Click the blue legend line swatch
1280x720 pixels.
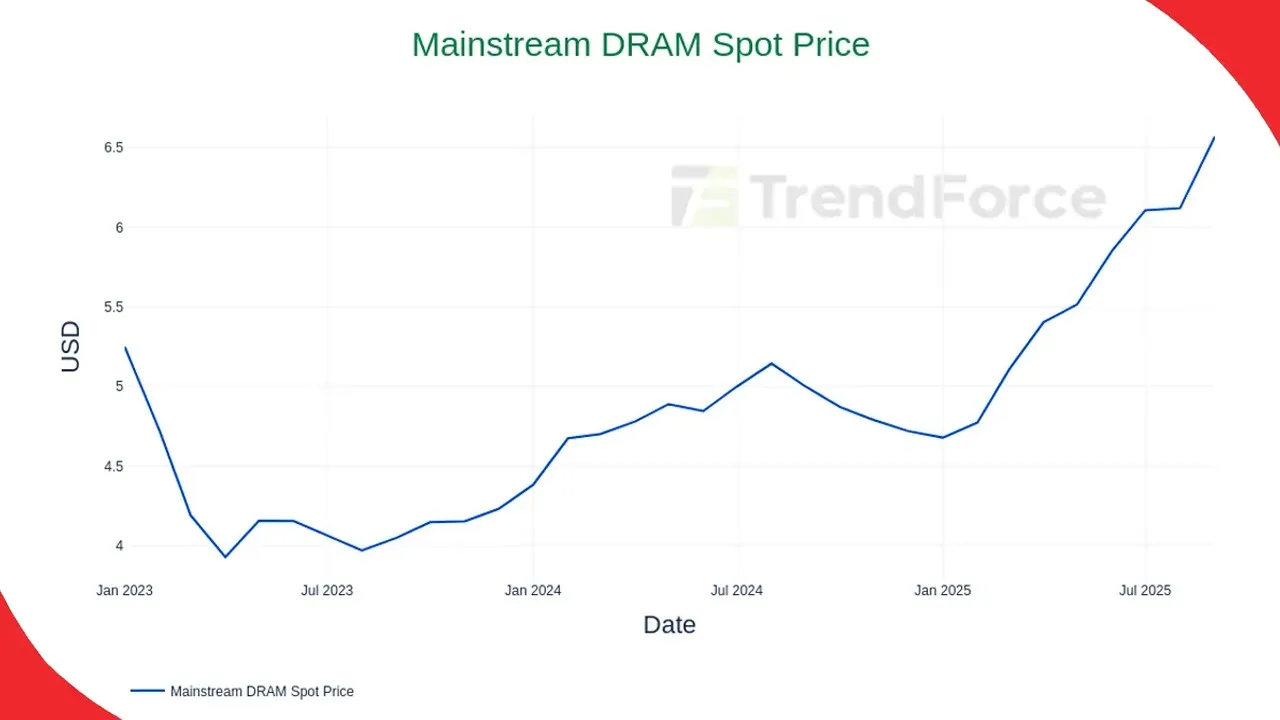147,691
